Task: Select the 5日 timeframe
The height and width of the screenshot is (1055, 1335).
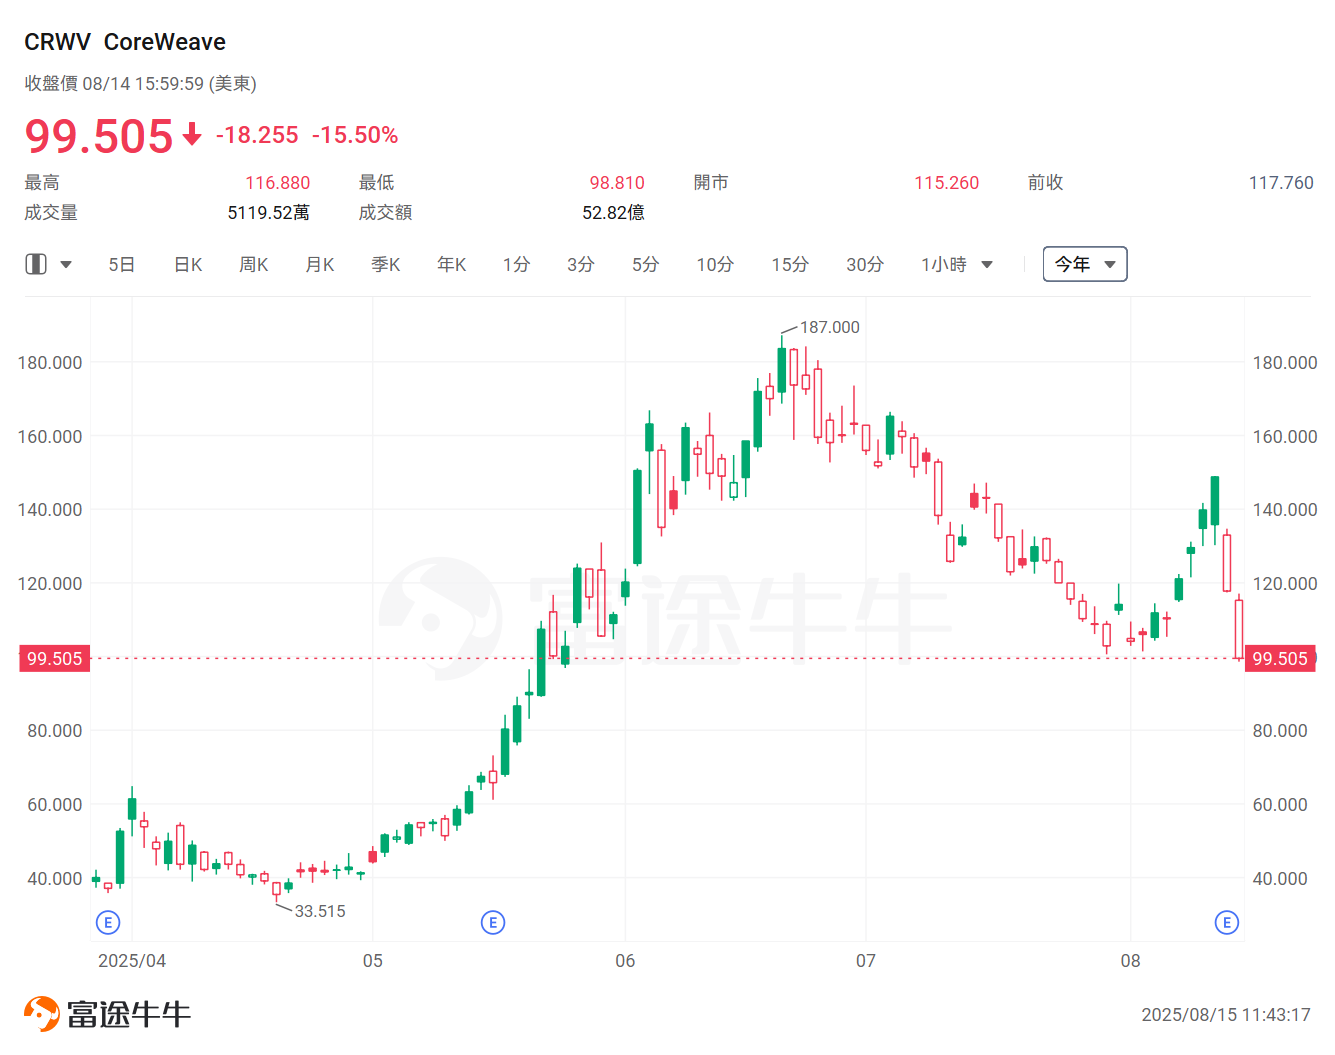Action: (121, 263)
